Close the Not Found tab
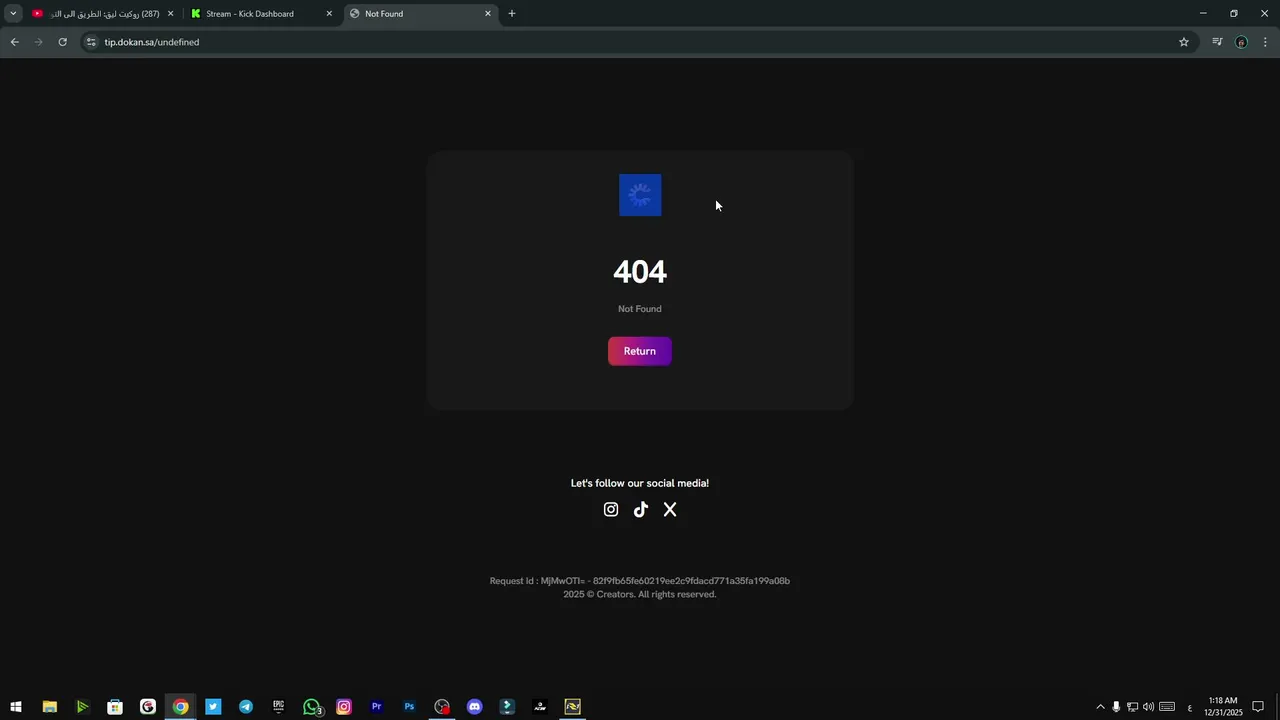This screenshot has width=1280, height=720. [488, 14]
